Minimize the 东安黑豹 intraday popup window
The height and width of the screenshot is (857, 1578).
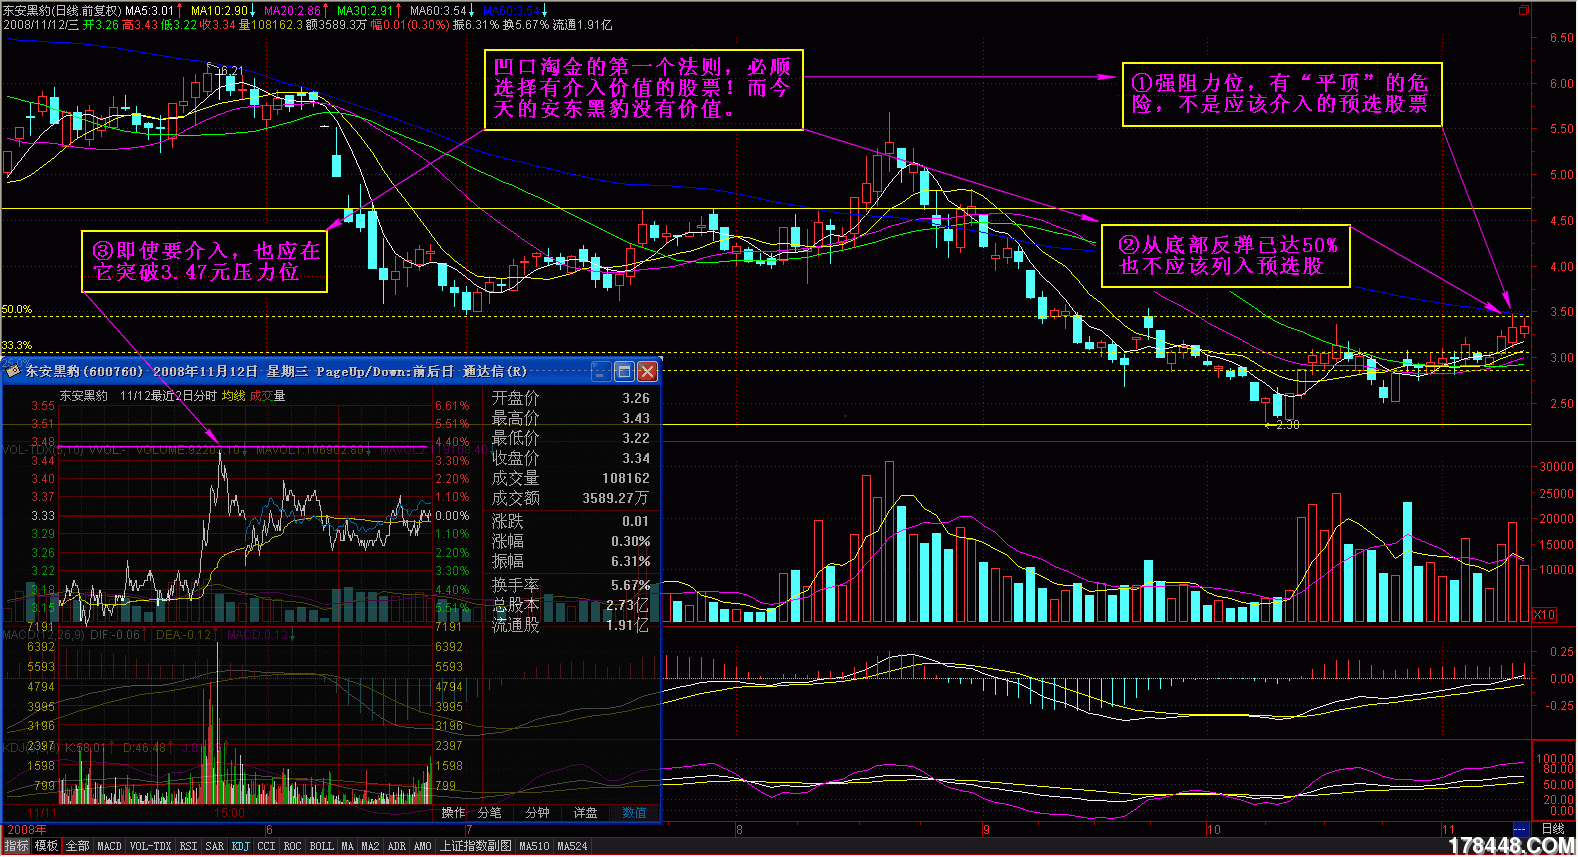tap(601, 372)
